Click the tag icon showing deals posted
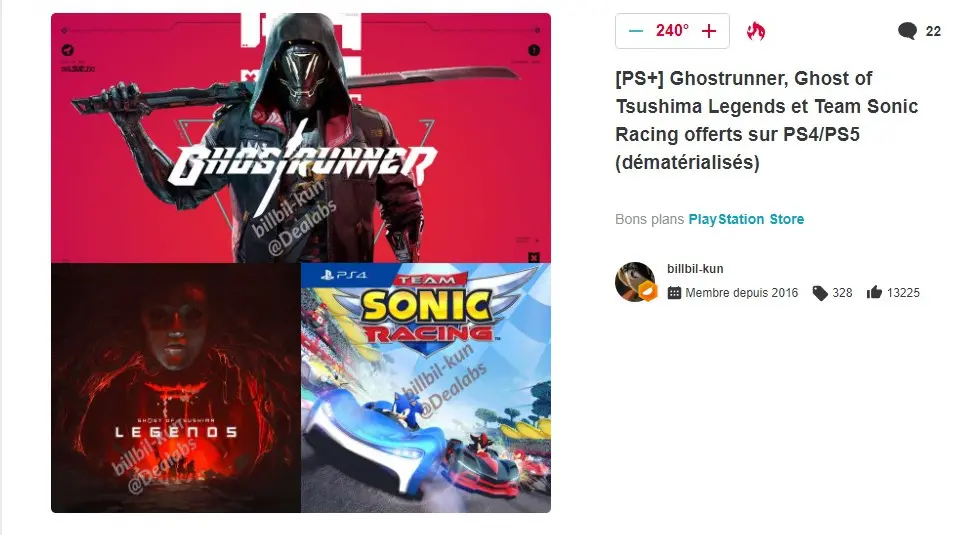Image resolution: width=957 pixels, height=535 pixels. (x=820, y=293)
